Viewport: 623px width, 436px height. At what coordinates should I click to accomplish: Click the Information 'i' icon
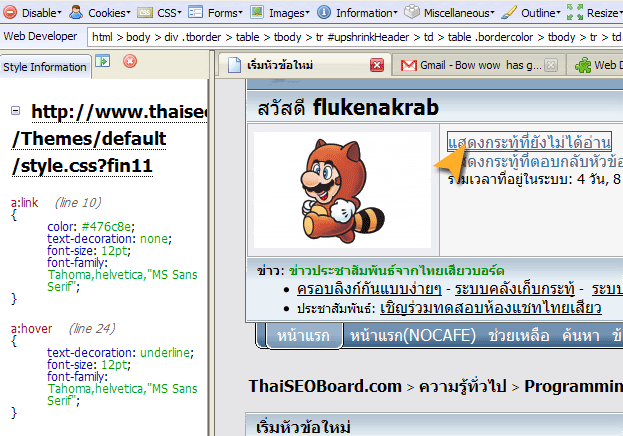tap(324, 12)
